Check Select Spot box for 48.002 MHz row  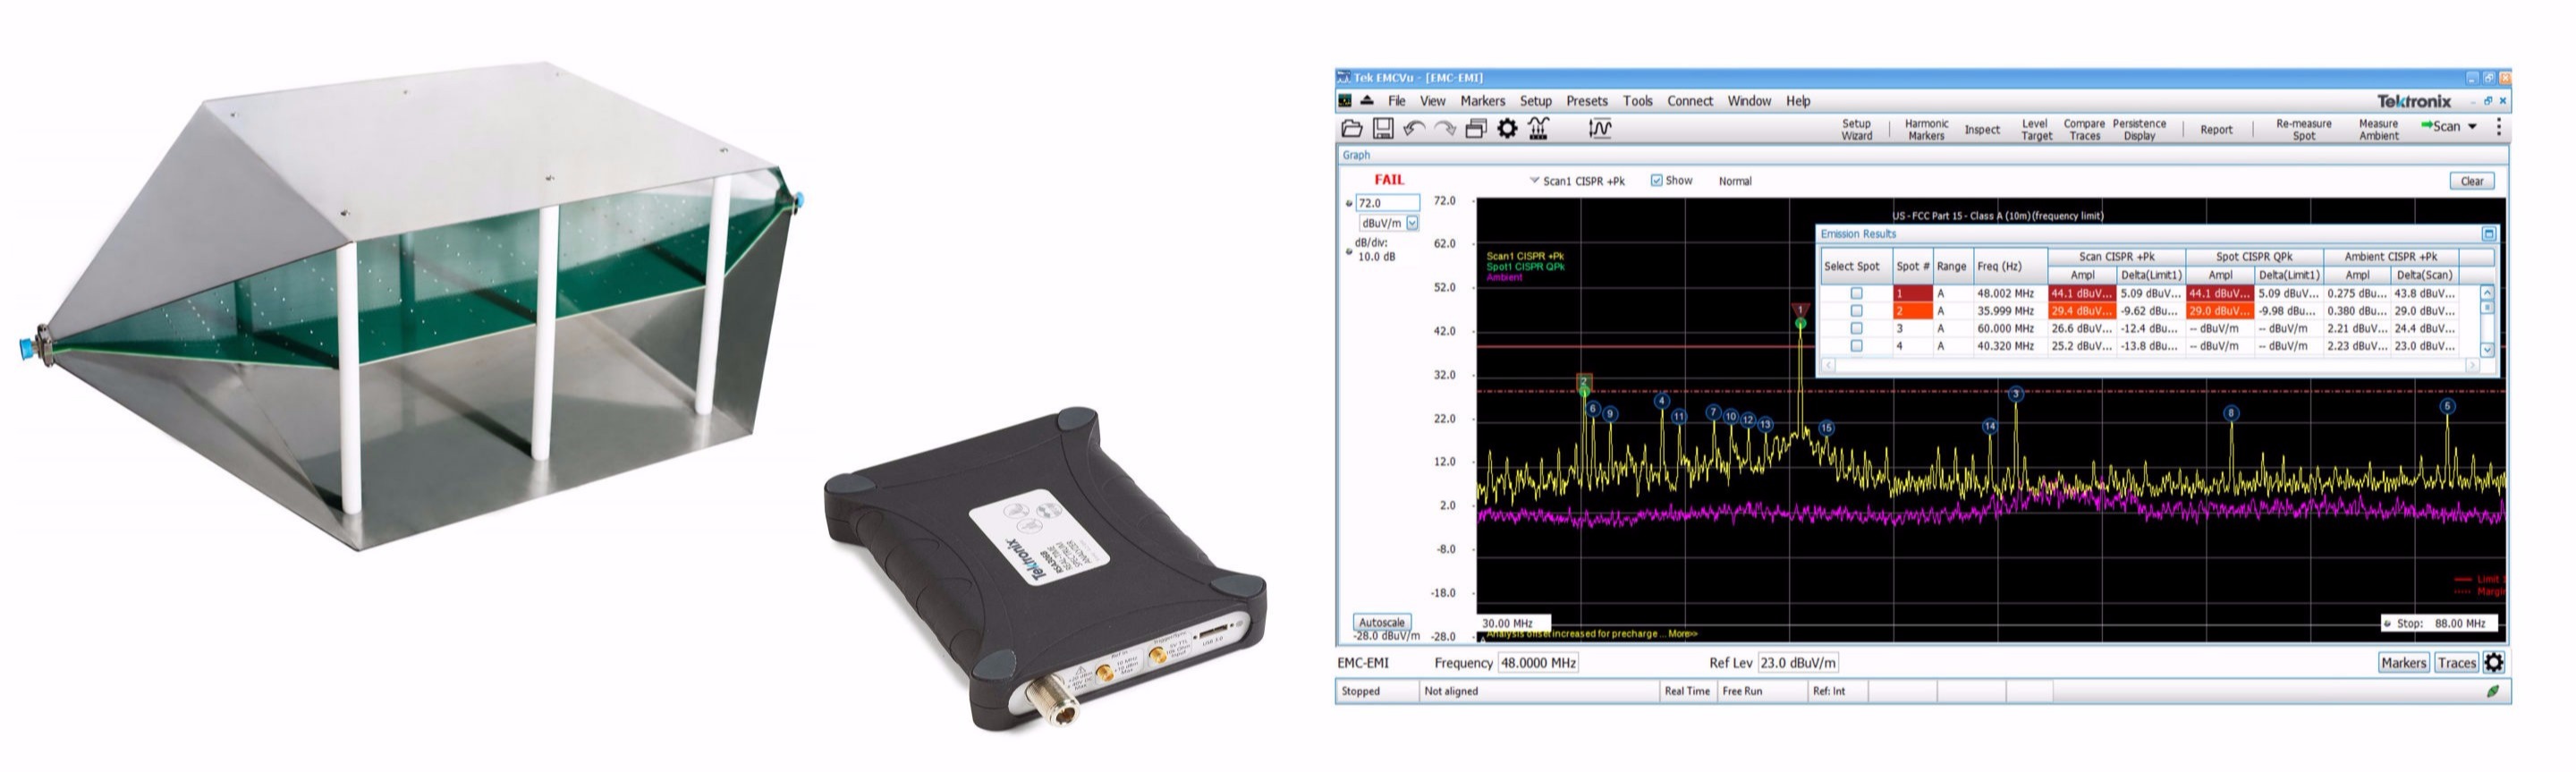pos(1856,294)
